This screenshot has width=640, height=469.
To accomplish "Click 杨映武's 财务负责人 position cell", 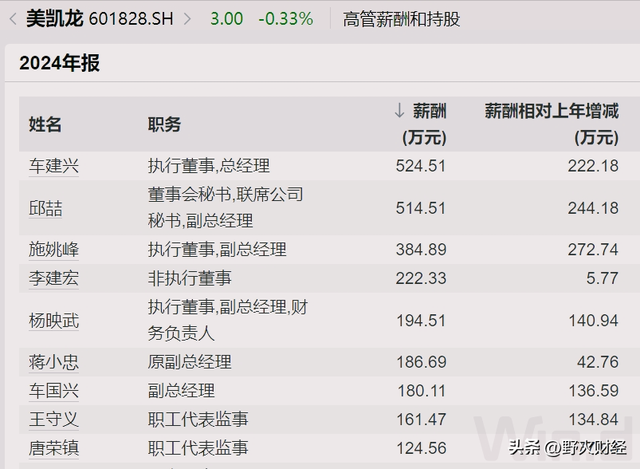I will pos(228,320).
